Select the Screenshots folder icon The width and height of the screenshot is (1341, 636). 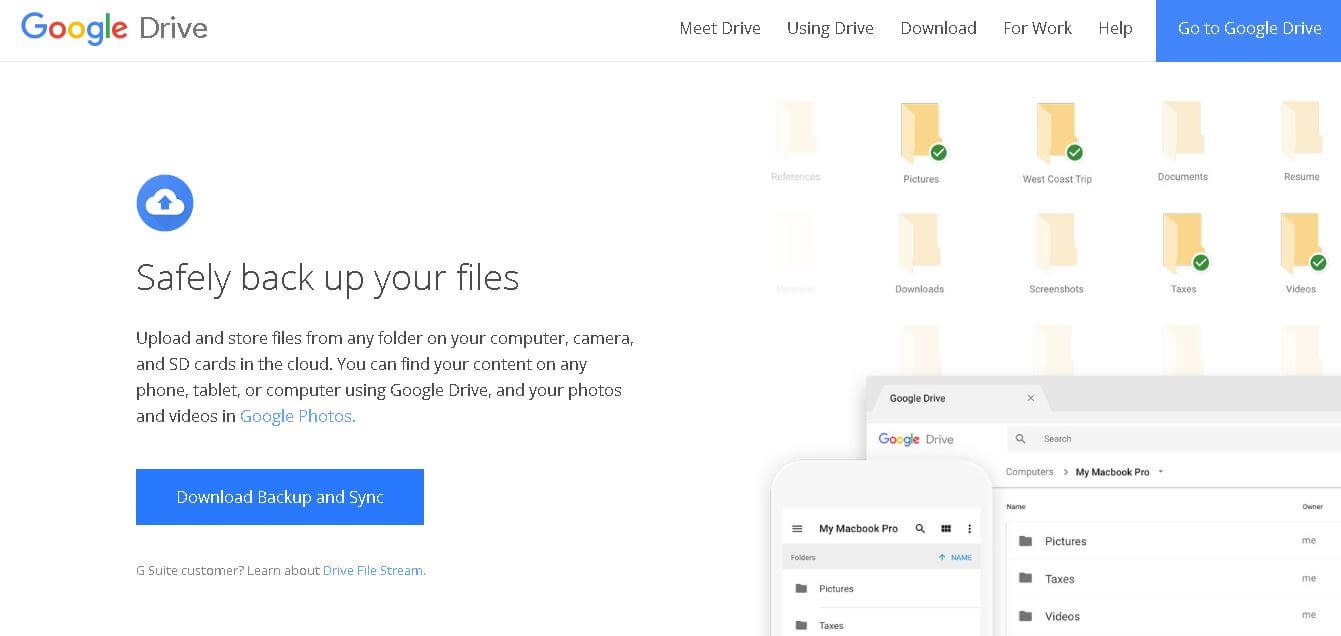[x=1056, y=243]
